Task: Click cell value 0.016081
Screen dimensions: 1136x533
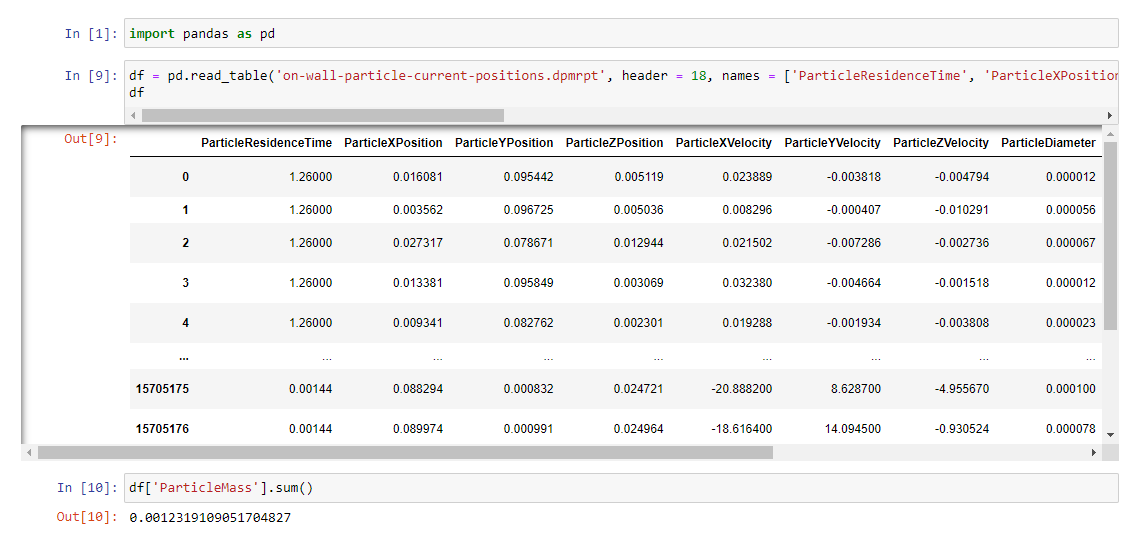Action: pyautogui.click(x=417, y=177)
